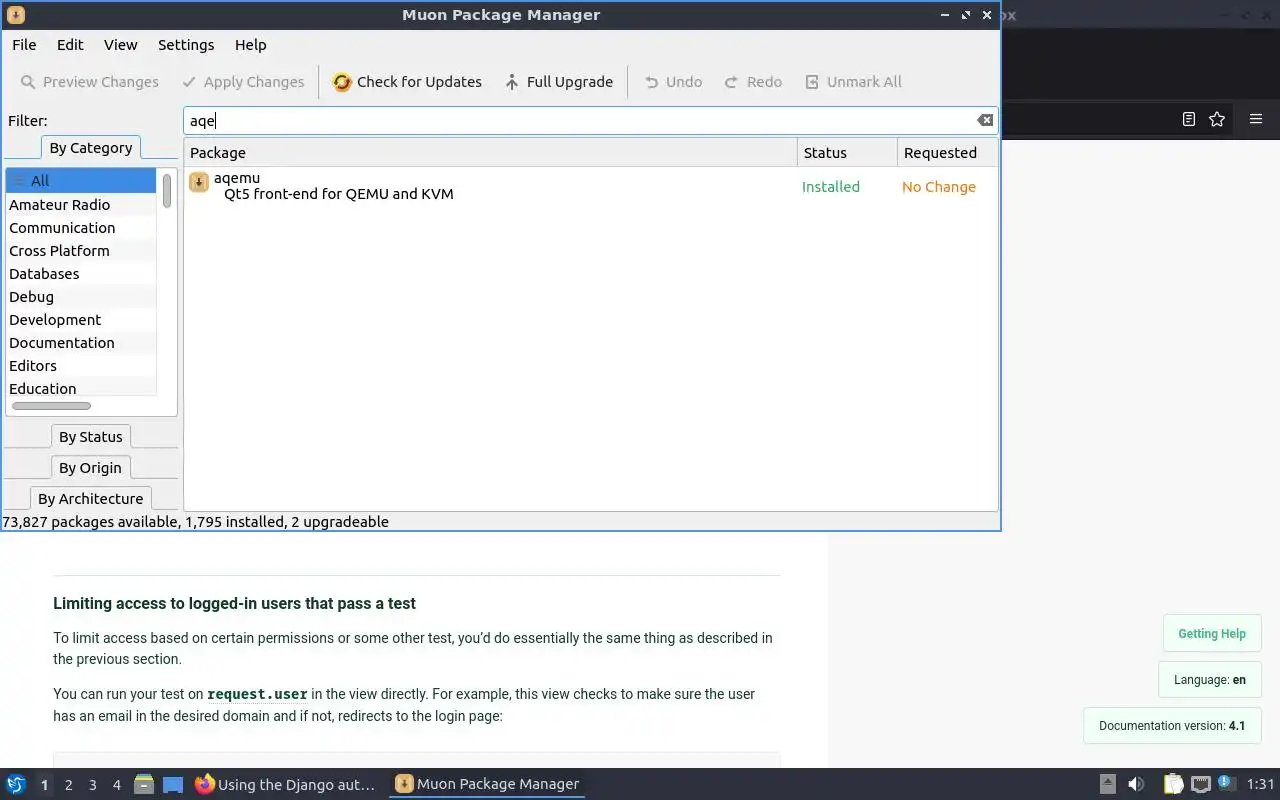Open the Documentation version: 4.1 selector
Image resolution: width=1280 pixels, height=800 pixels.
tap(1172, 726)
